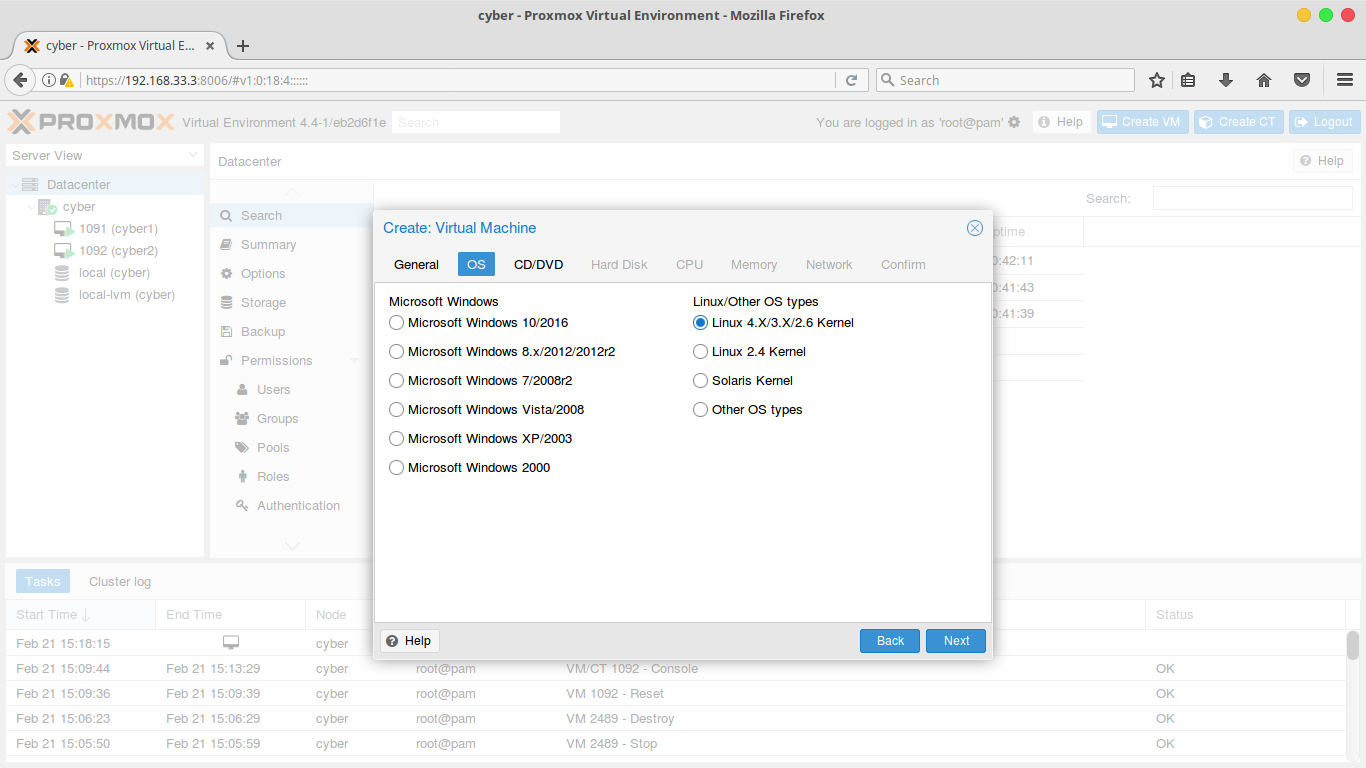Go to Firefox home page icon
The width and height of the screenshot is (1366, 768).
(1264, 80)
